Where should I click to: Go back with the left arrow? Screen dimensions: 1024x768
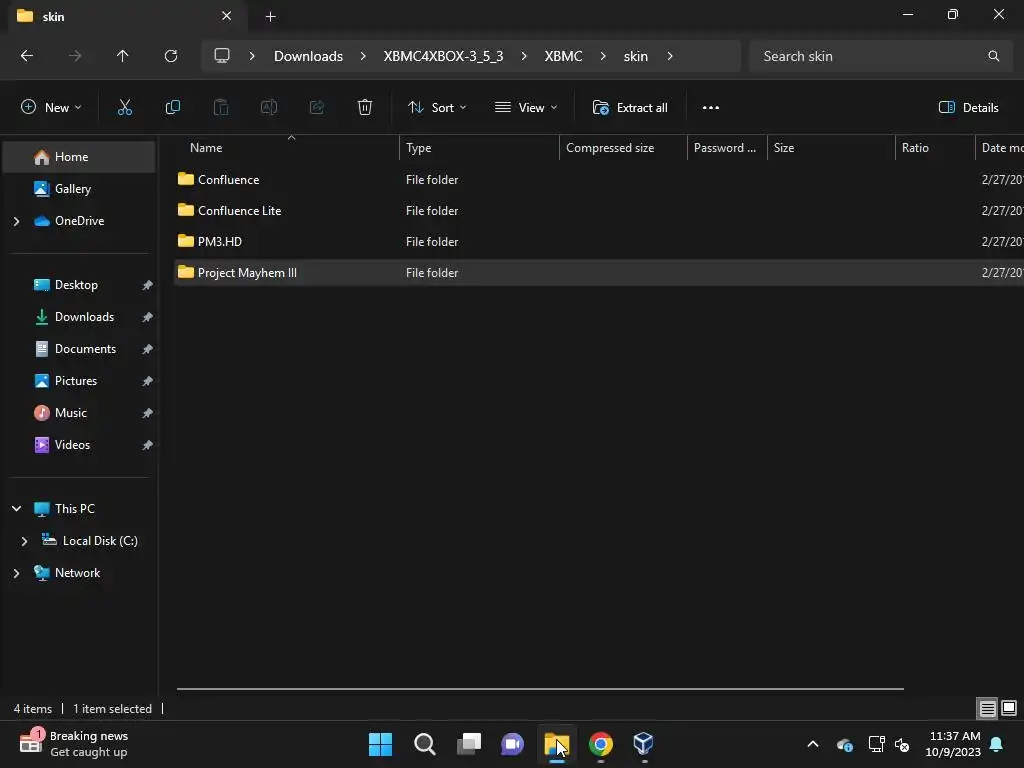click(27, 56)
